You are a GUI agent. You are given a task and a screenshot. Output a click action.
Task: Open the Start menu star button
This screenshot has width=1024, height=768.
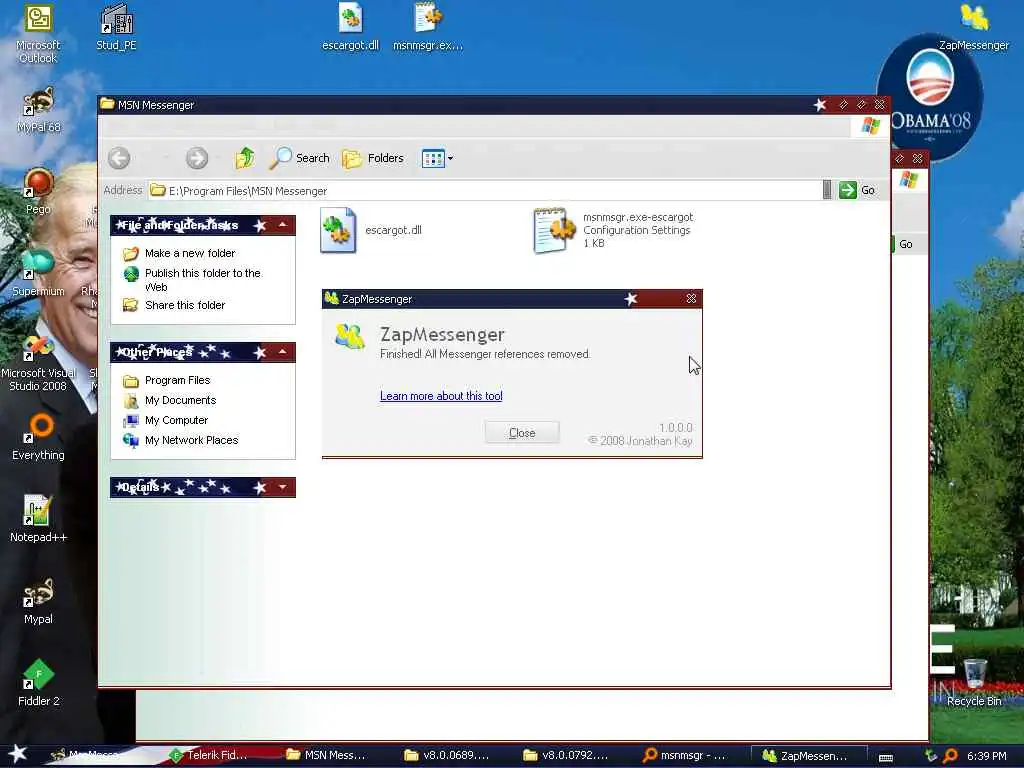[x=18, y=754]
